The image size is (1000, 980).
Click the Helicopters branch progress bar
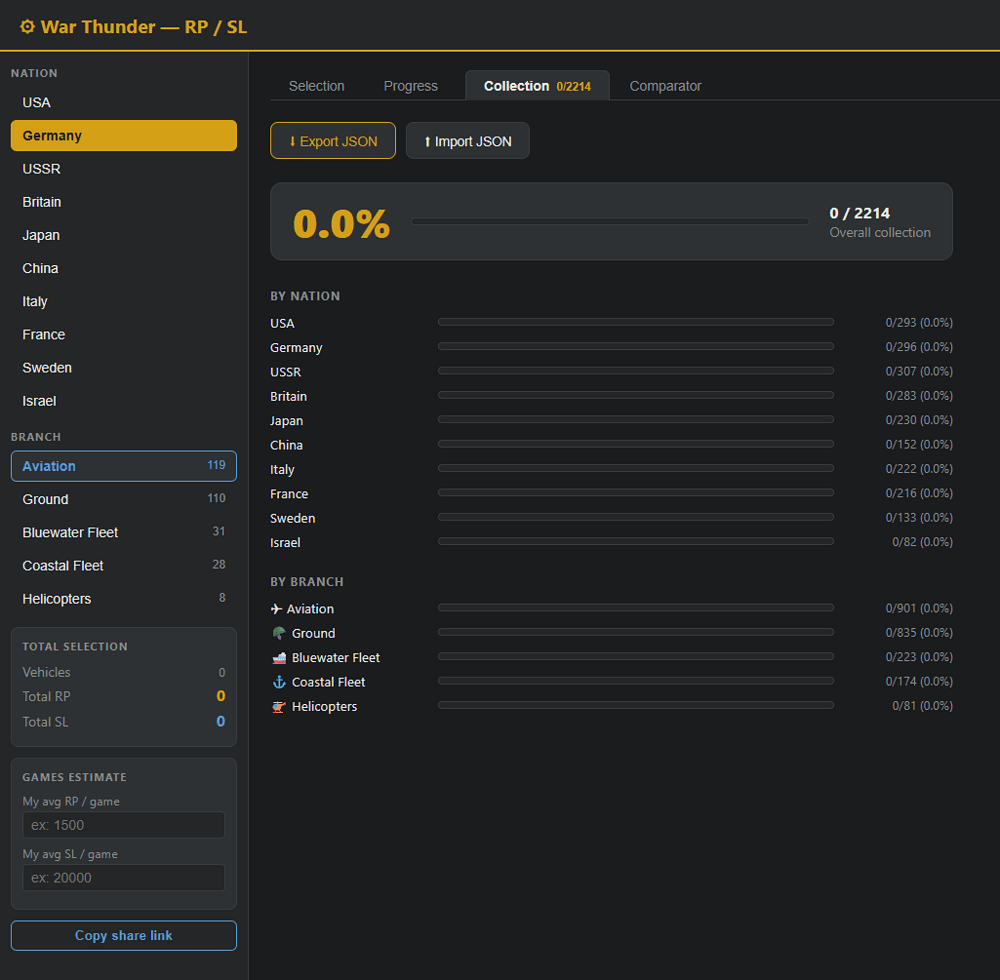[x=636, y=705]
